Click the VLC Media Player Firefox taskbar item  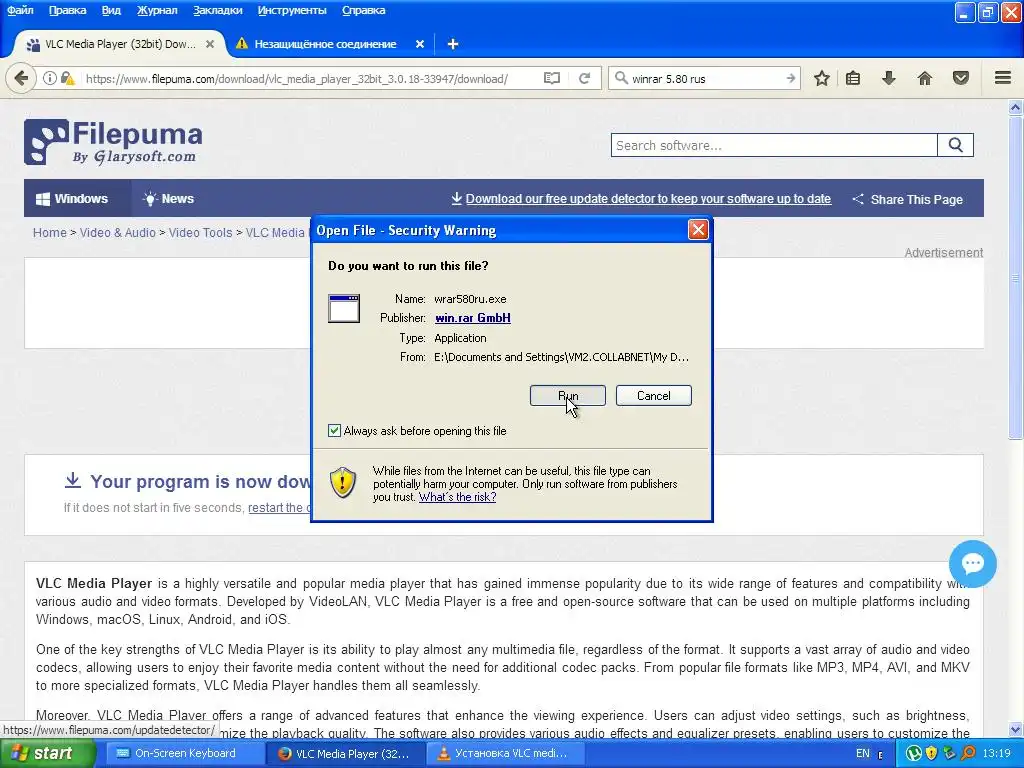point(345,754)
